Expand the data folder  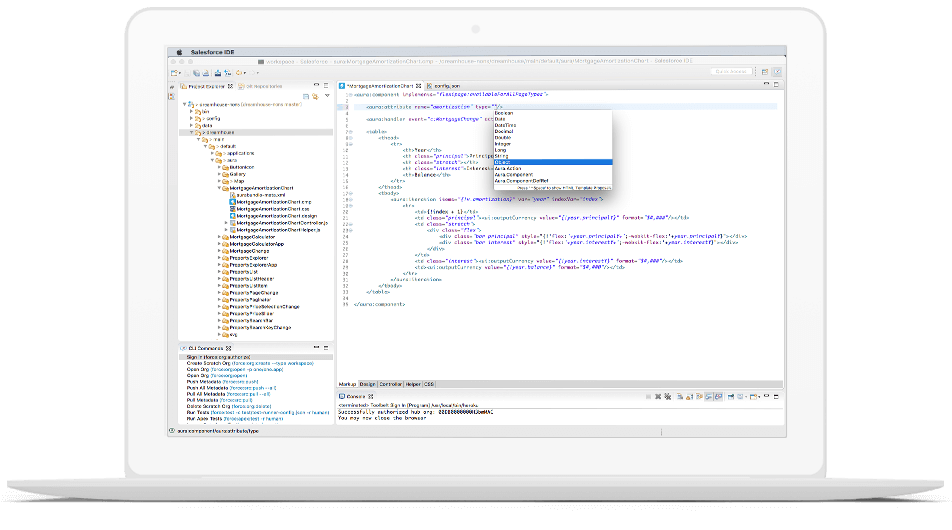click(191, 126)
